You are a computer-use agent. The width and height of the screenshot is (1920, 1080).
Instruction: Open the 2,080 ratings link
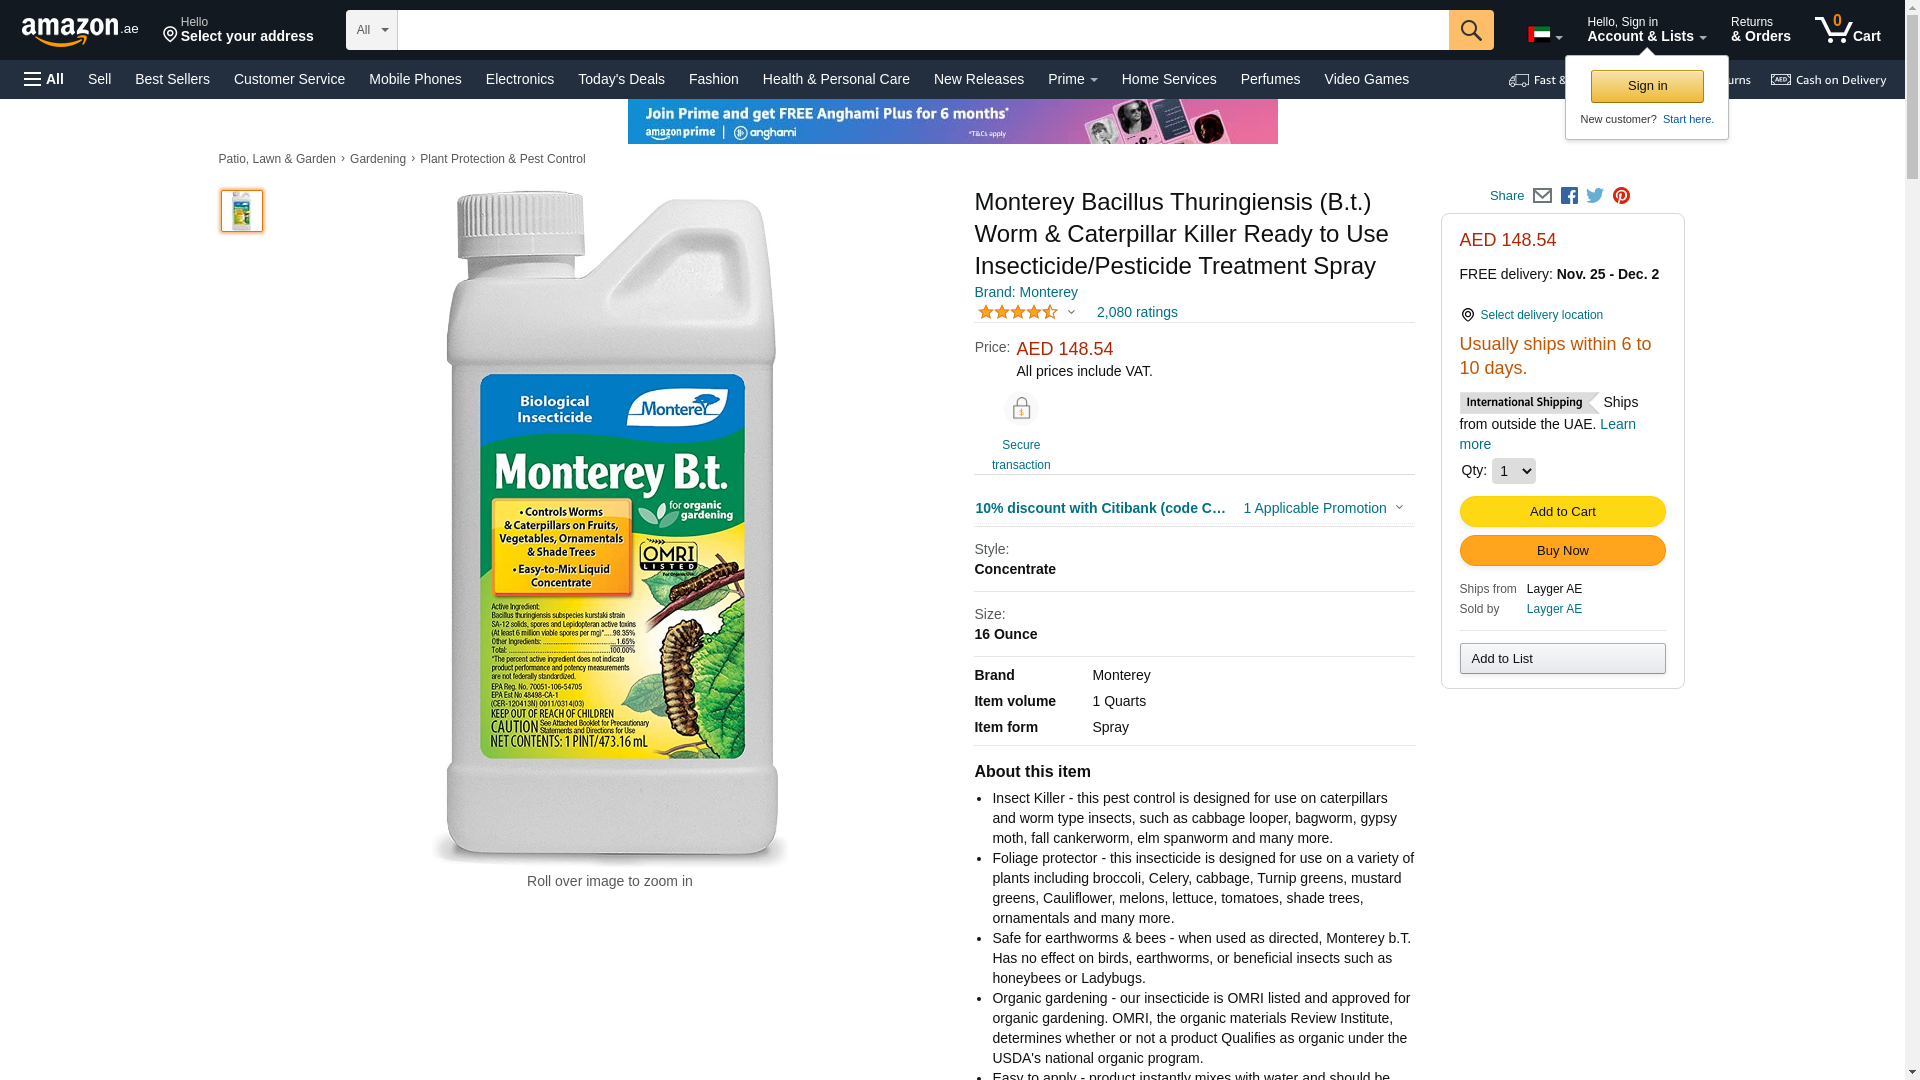[x=1137, y=312]
